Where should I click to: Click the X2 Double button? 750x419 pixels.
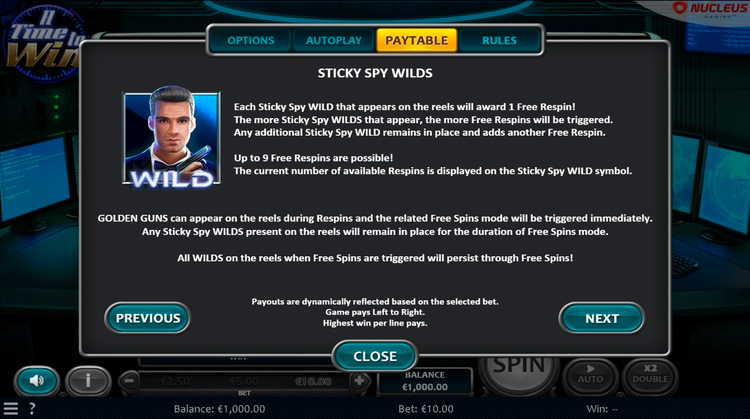coord(650,375)
